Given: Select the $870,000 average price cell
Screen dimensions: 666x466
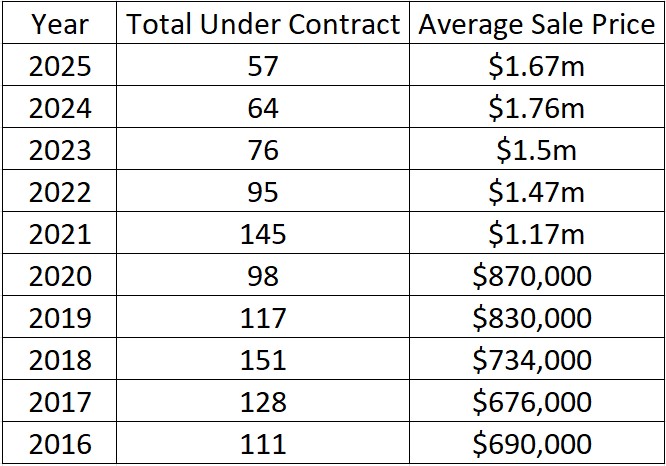Looking at the screenshot, I should click(x=536, y=276).
